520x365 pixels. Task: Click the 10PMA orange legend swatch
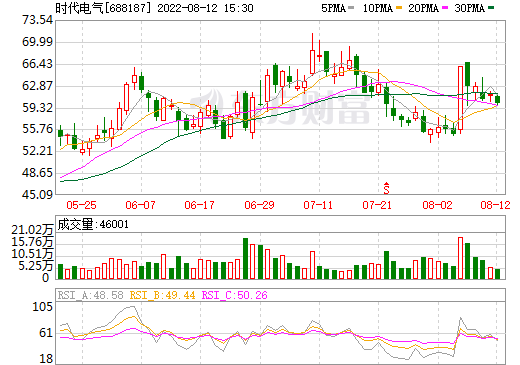point(399,8)
